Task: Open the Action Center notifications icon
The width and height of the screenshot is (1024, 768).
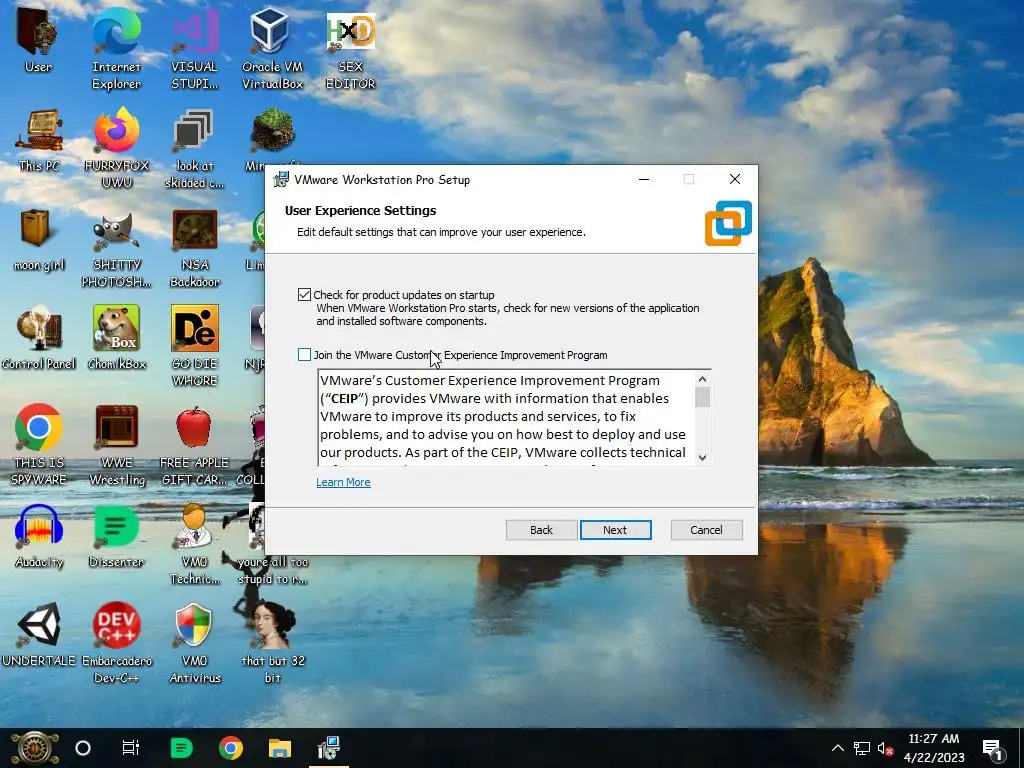Action: point(993,748)
